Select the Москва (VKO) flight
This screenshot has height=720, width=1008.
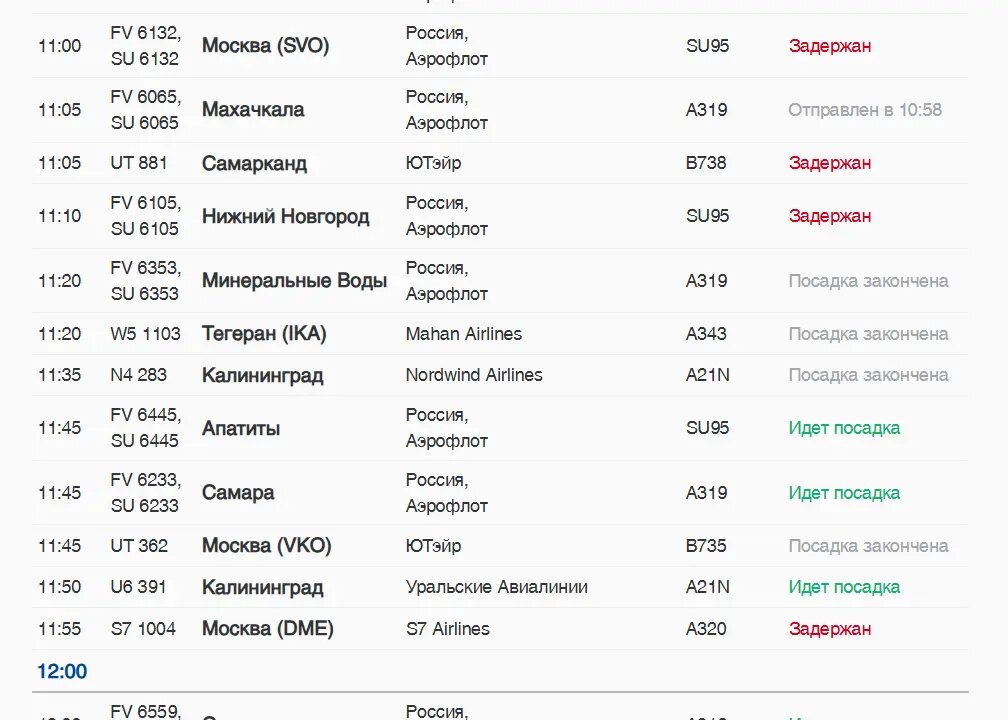500,546
